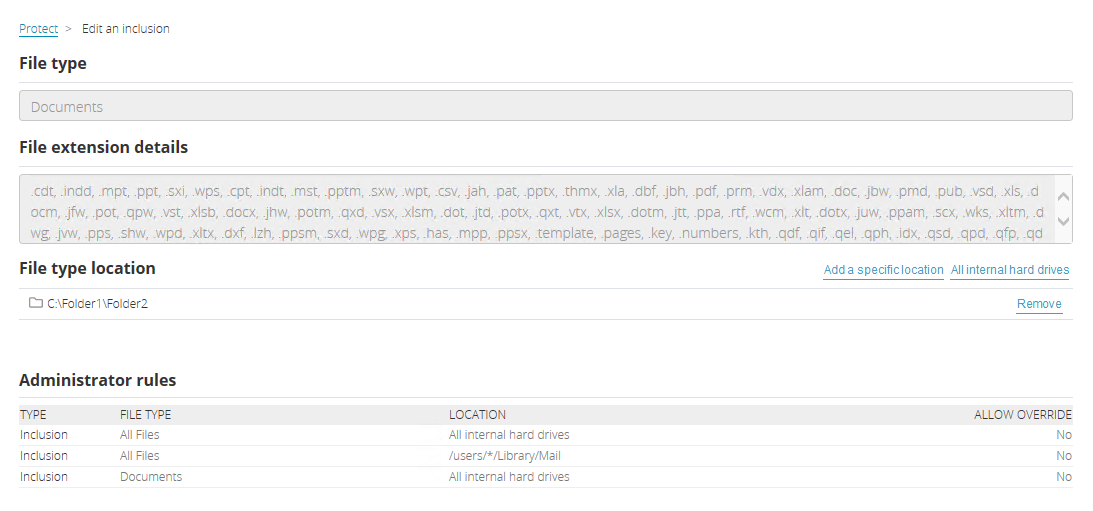Click the Administrator rules heading
Image resolution: width=1093 pixels, height=511 pixels.
pyautogui.click(x=98, y=380)
